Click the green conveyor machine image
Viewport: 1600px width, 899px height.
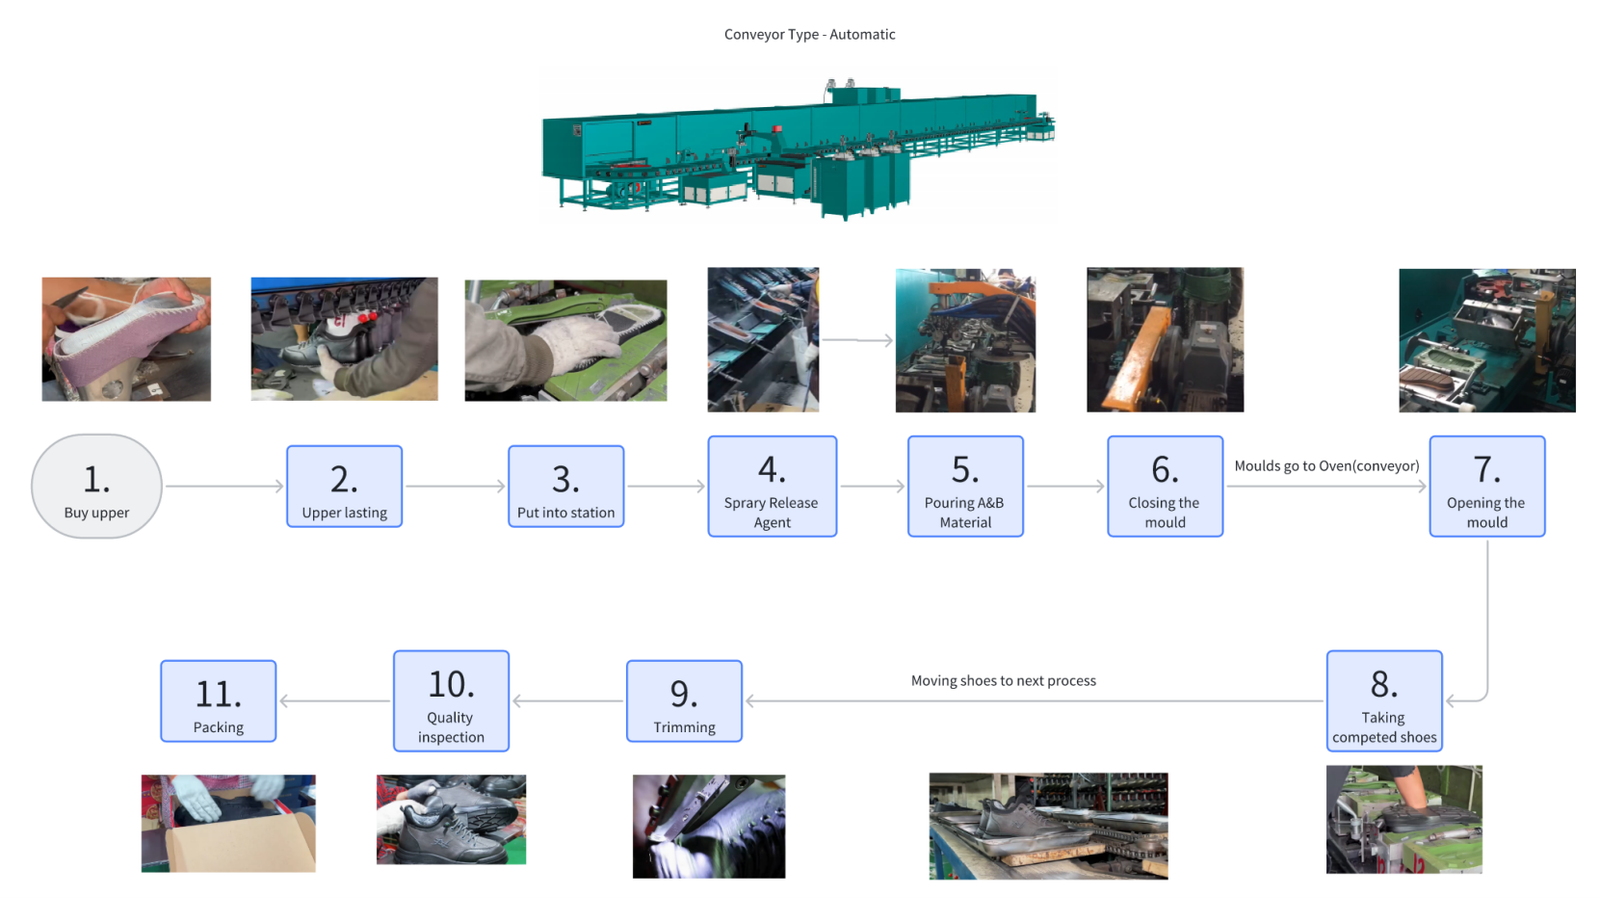coord(798,147)
